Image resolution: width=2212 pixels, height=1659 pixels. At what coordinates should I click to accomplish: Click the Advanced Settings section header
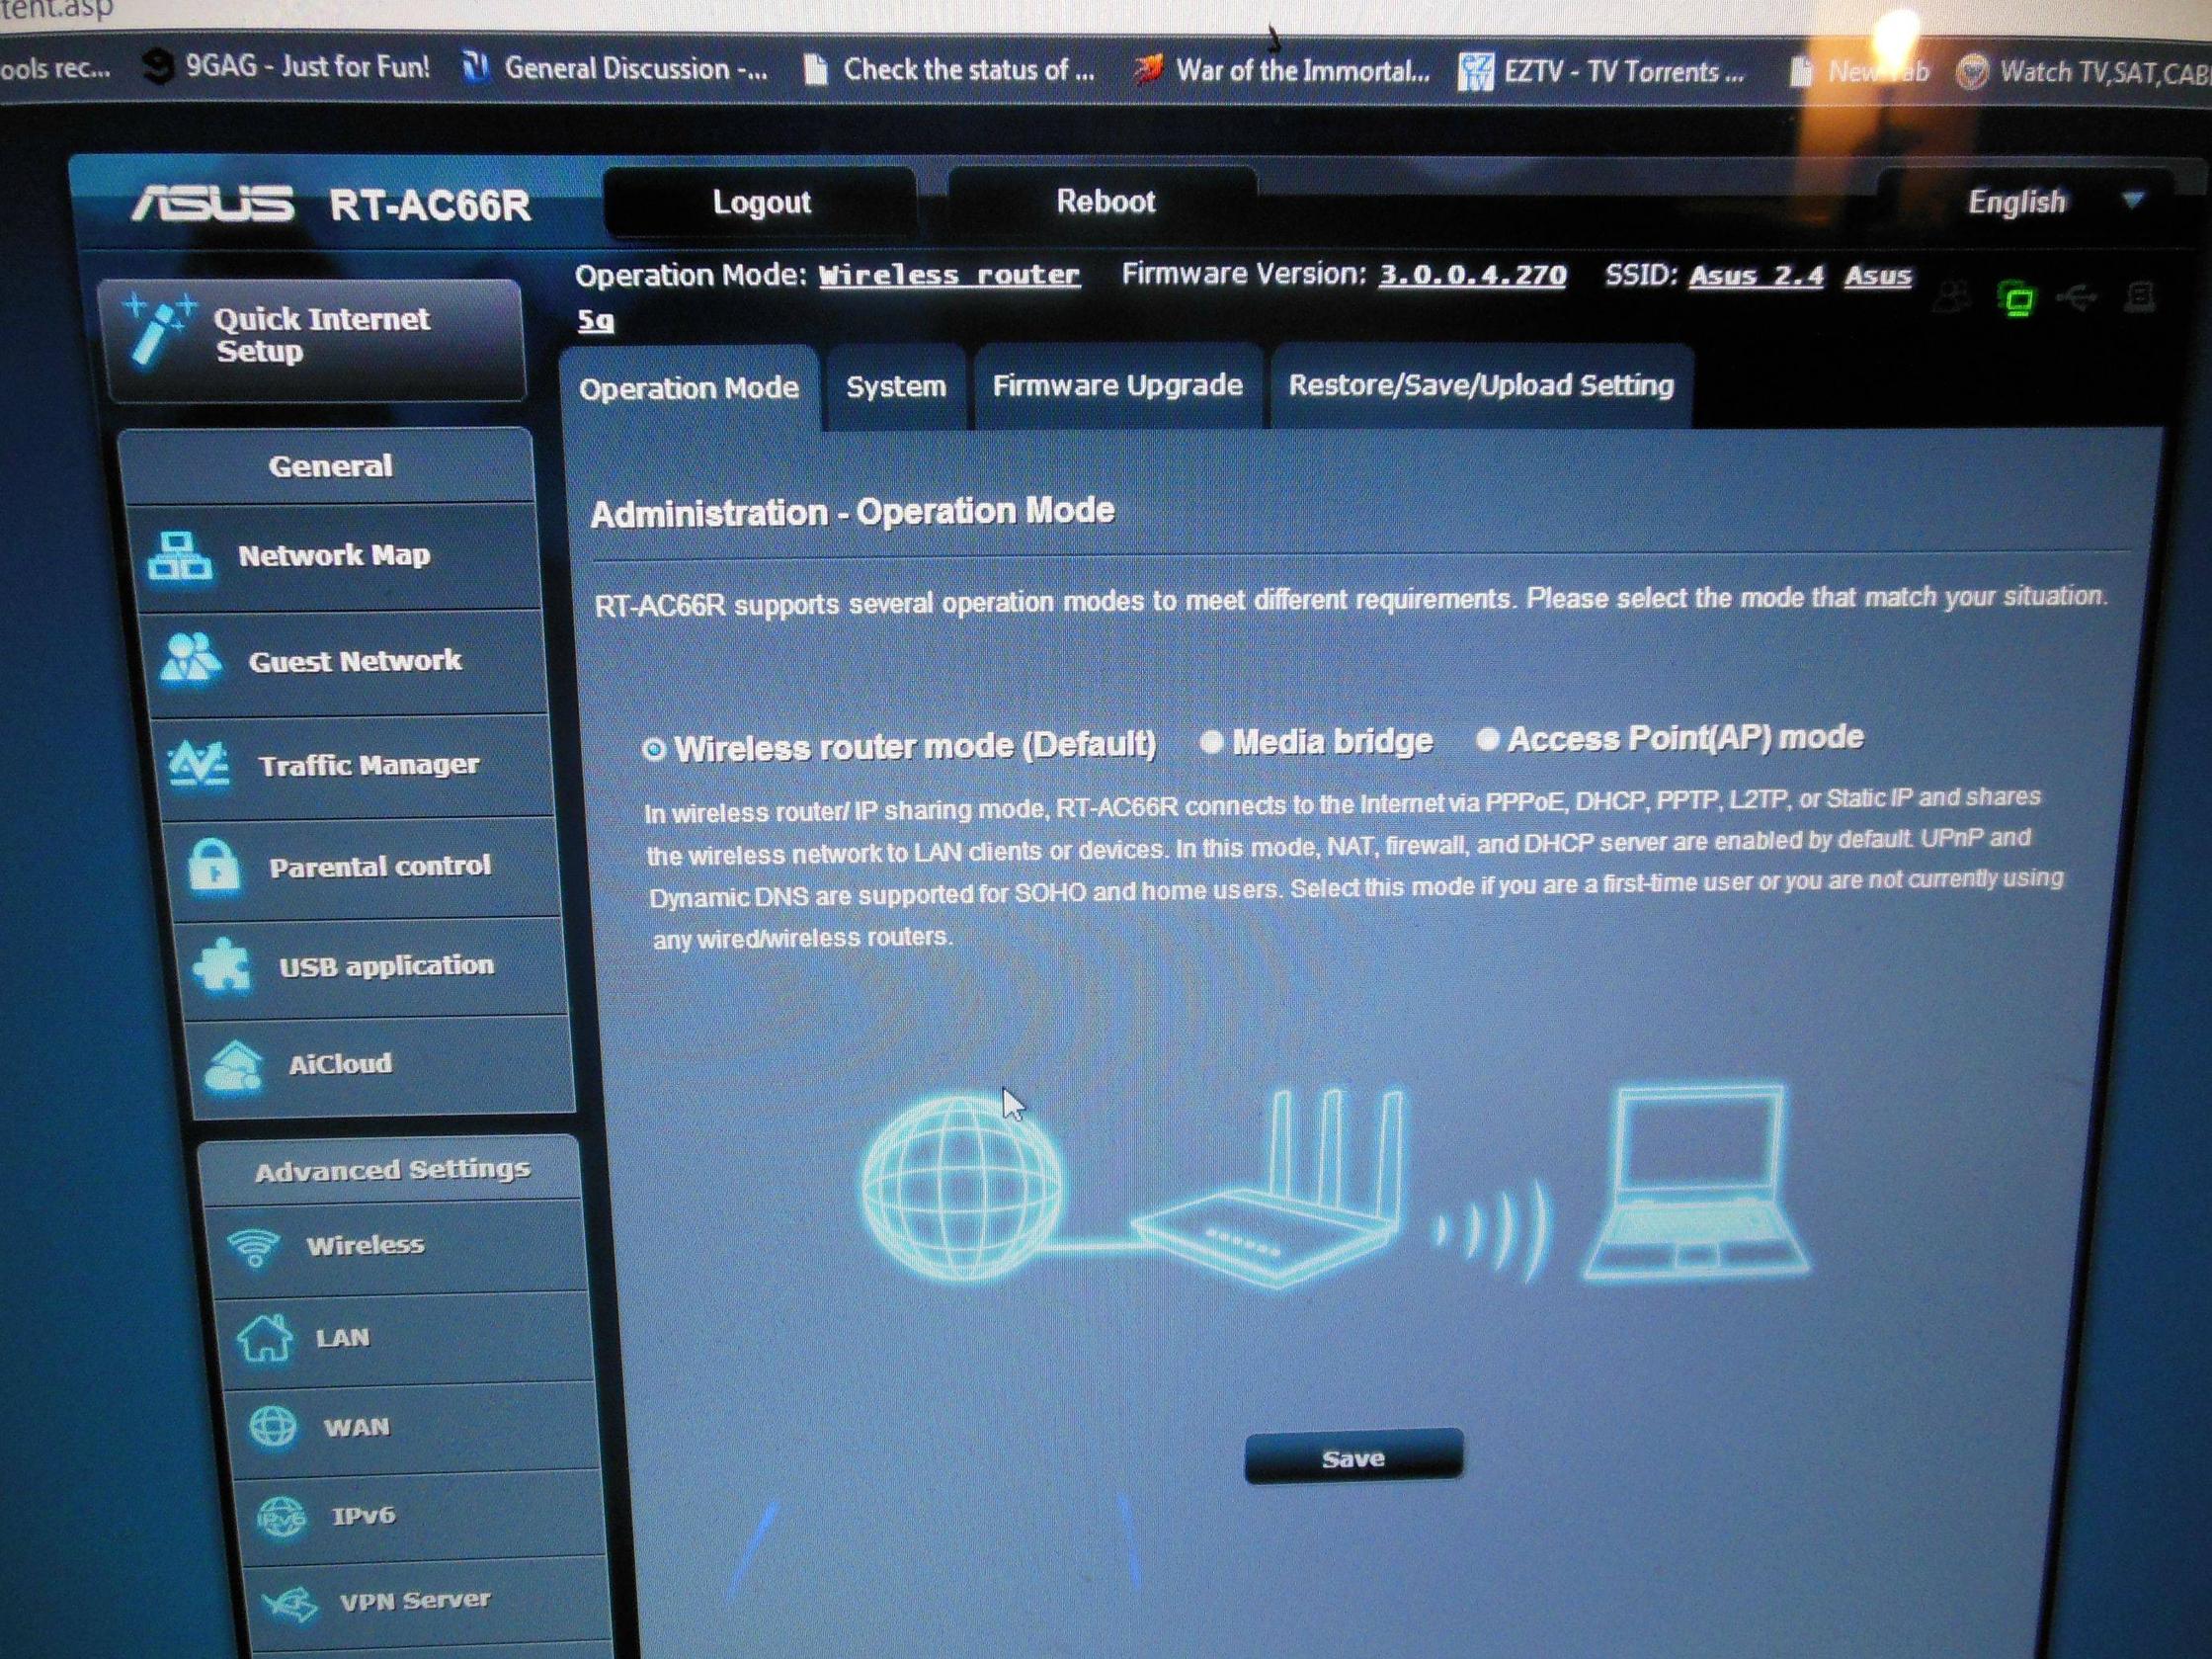pos(392,1169)
